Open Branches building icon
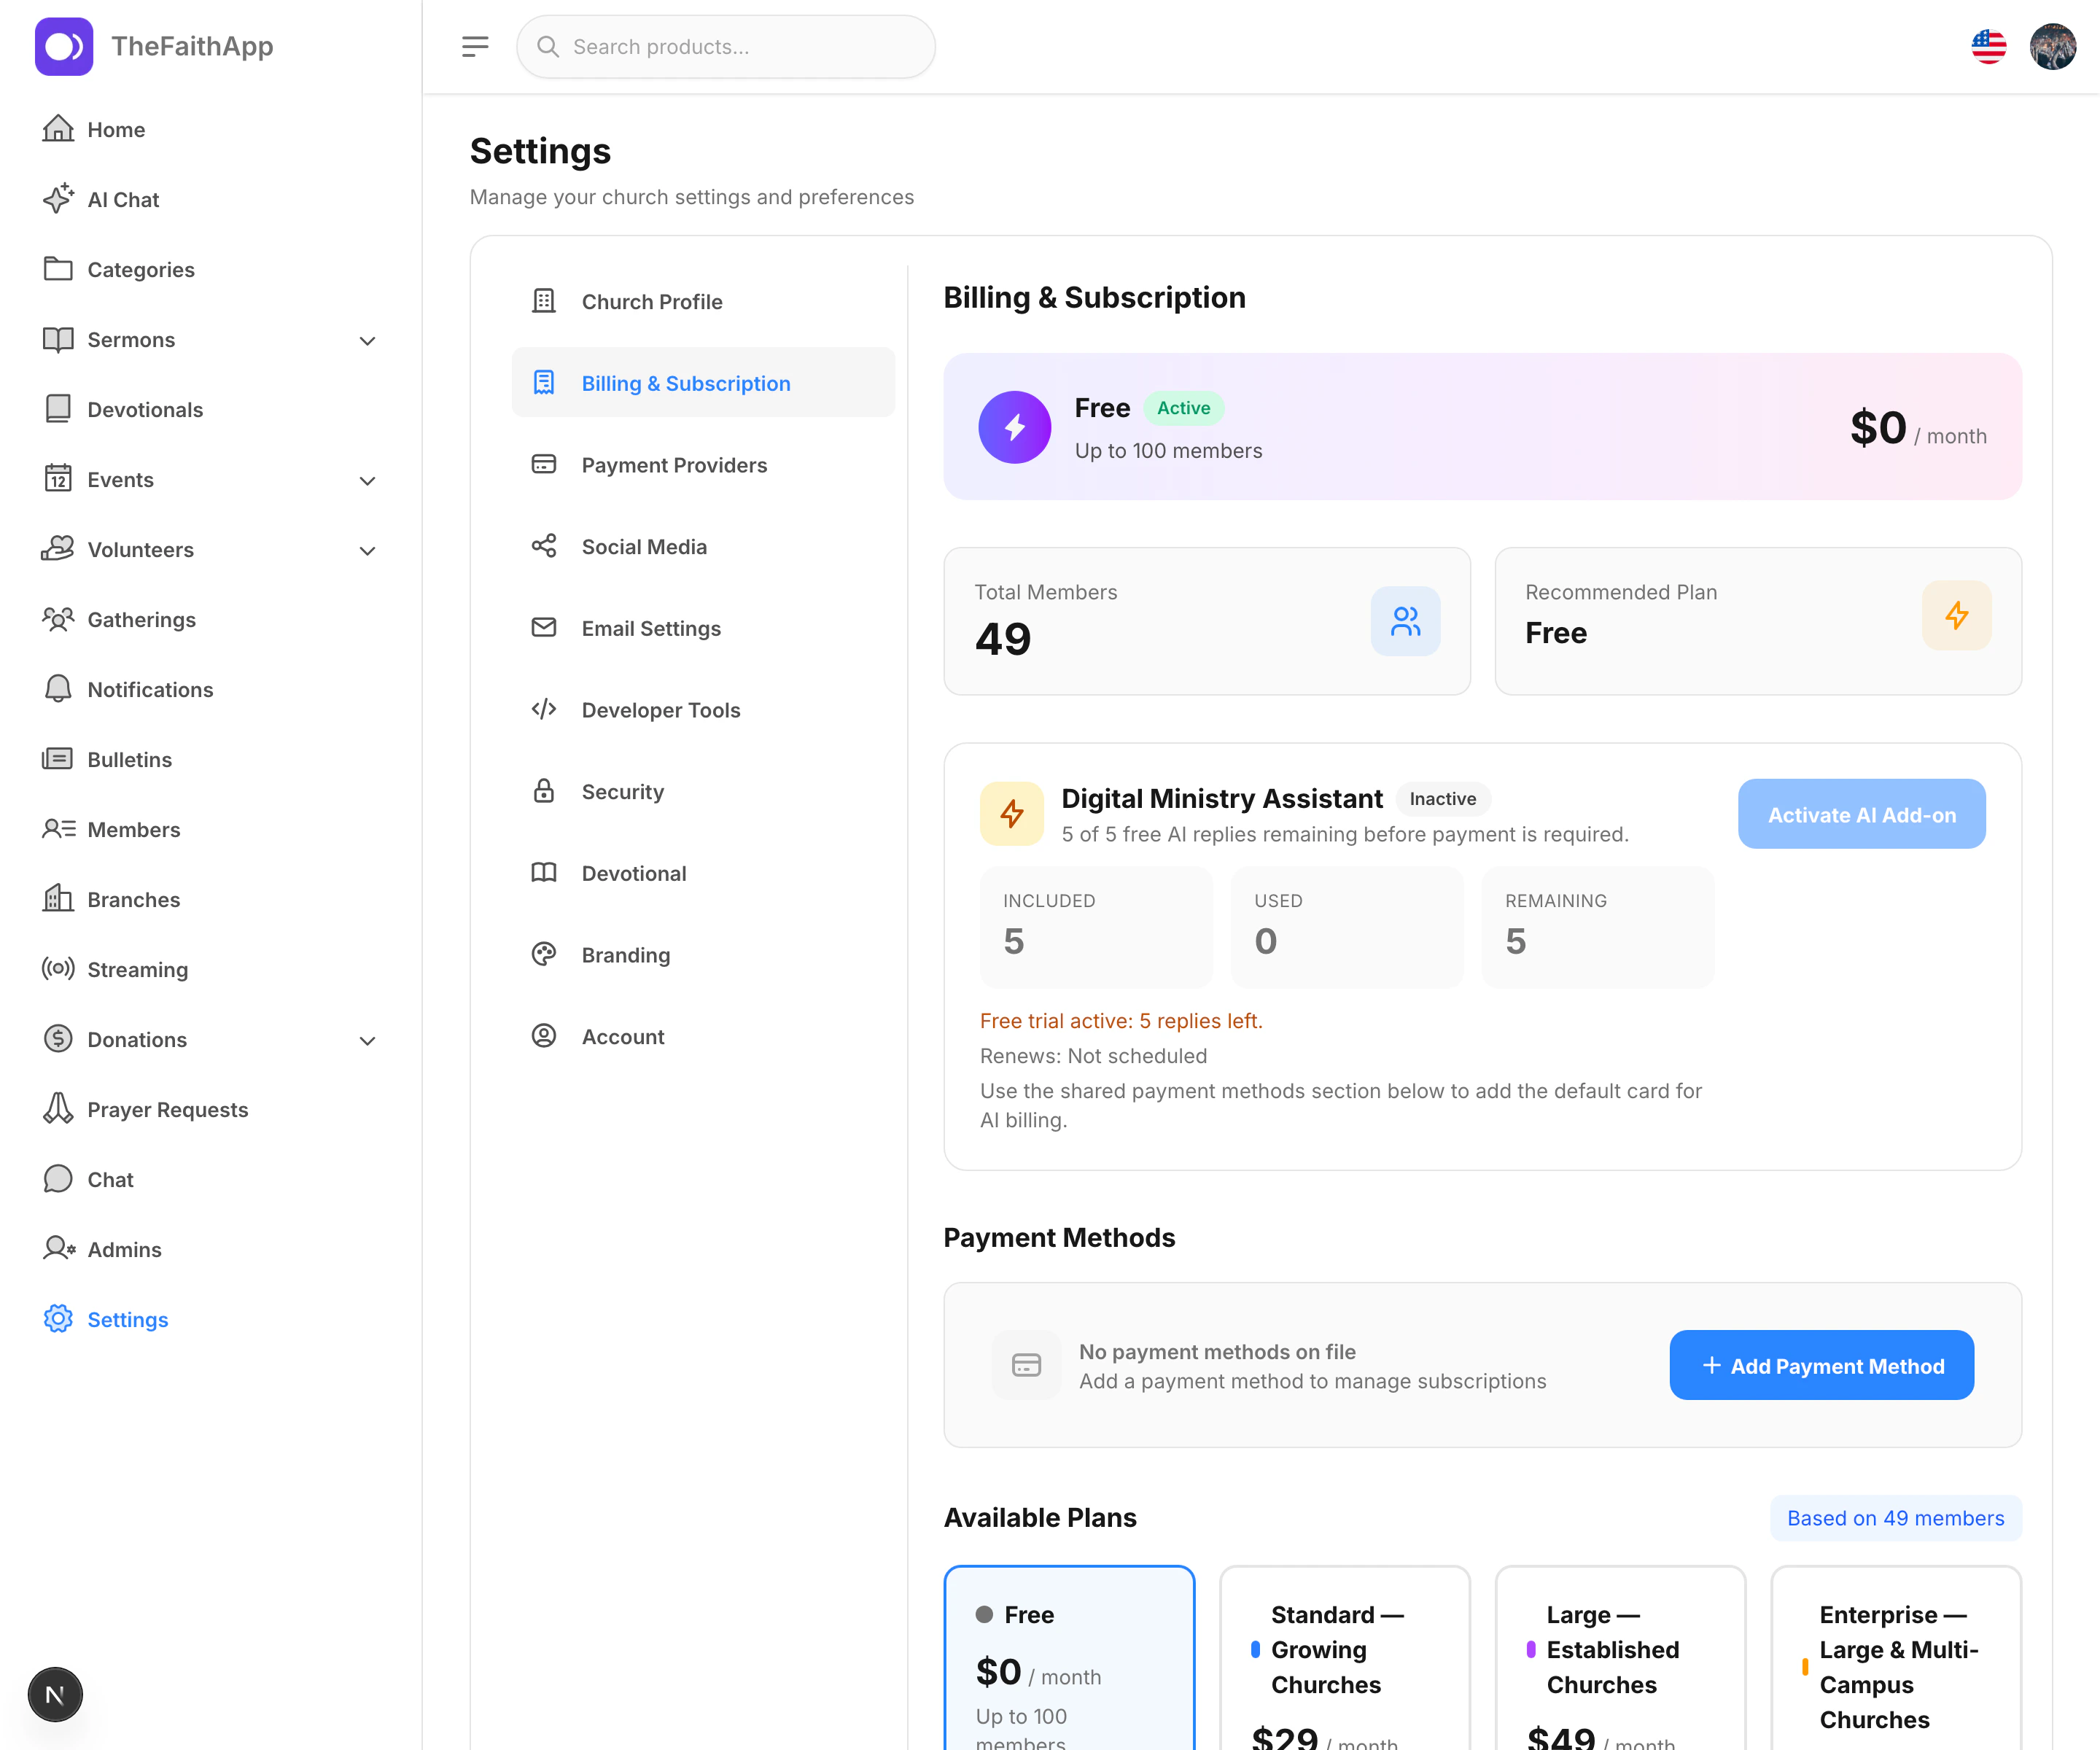2100x1750 pixels. [58, 898]
